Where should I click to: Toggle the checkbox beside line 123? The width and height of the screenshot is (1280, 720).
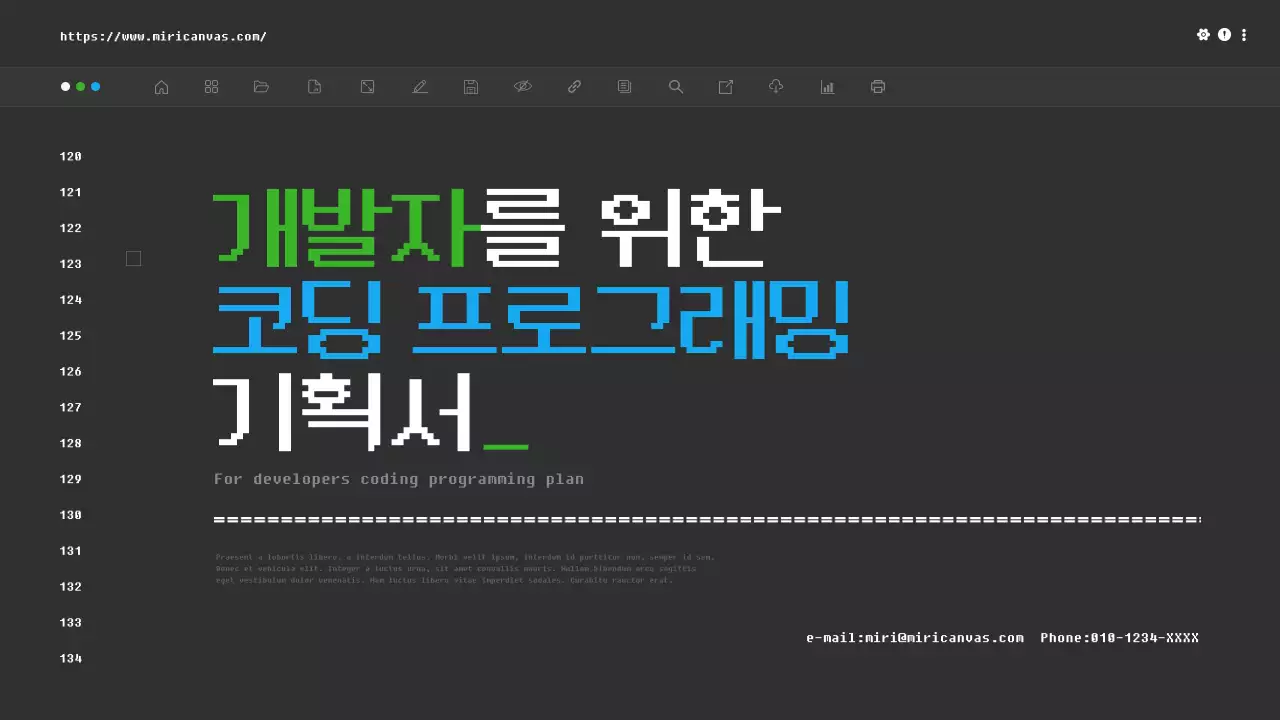click(x=133, y=258)
